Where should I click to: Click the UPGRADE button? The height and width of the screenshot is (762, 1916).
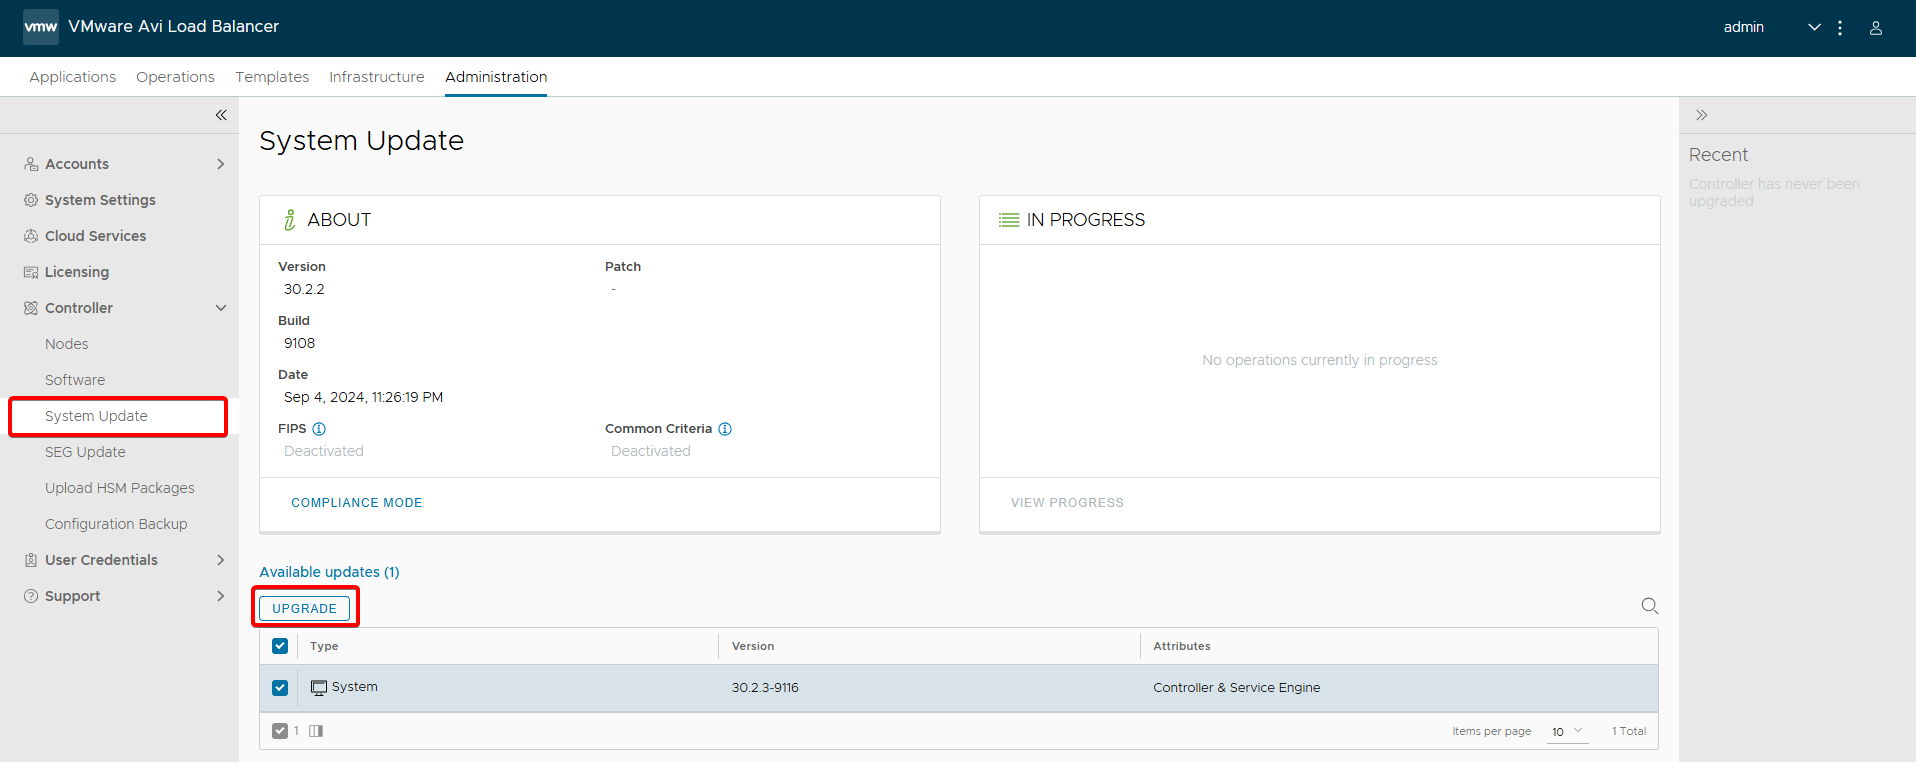304,608
